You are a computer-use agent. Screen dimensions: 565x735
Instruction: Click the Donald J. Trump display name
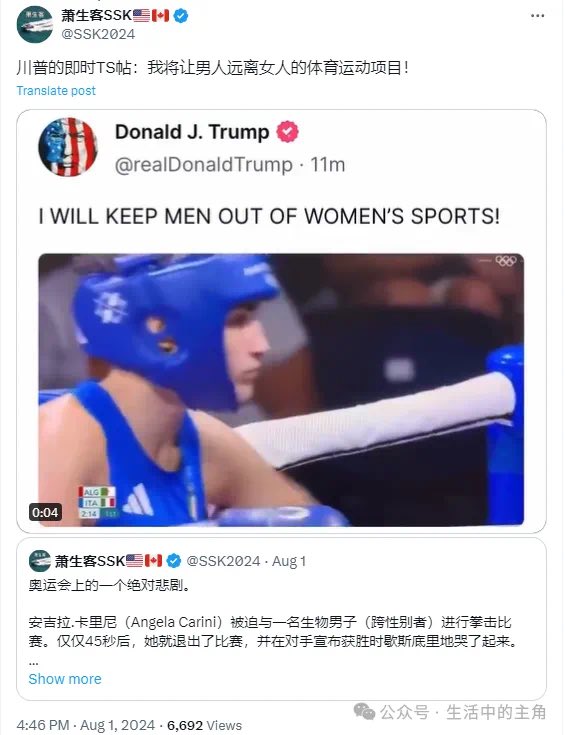click(192, 132)
